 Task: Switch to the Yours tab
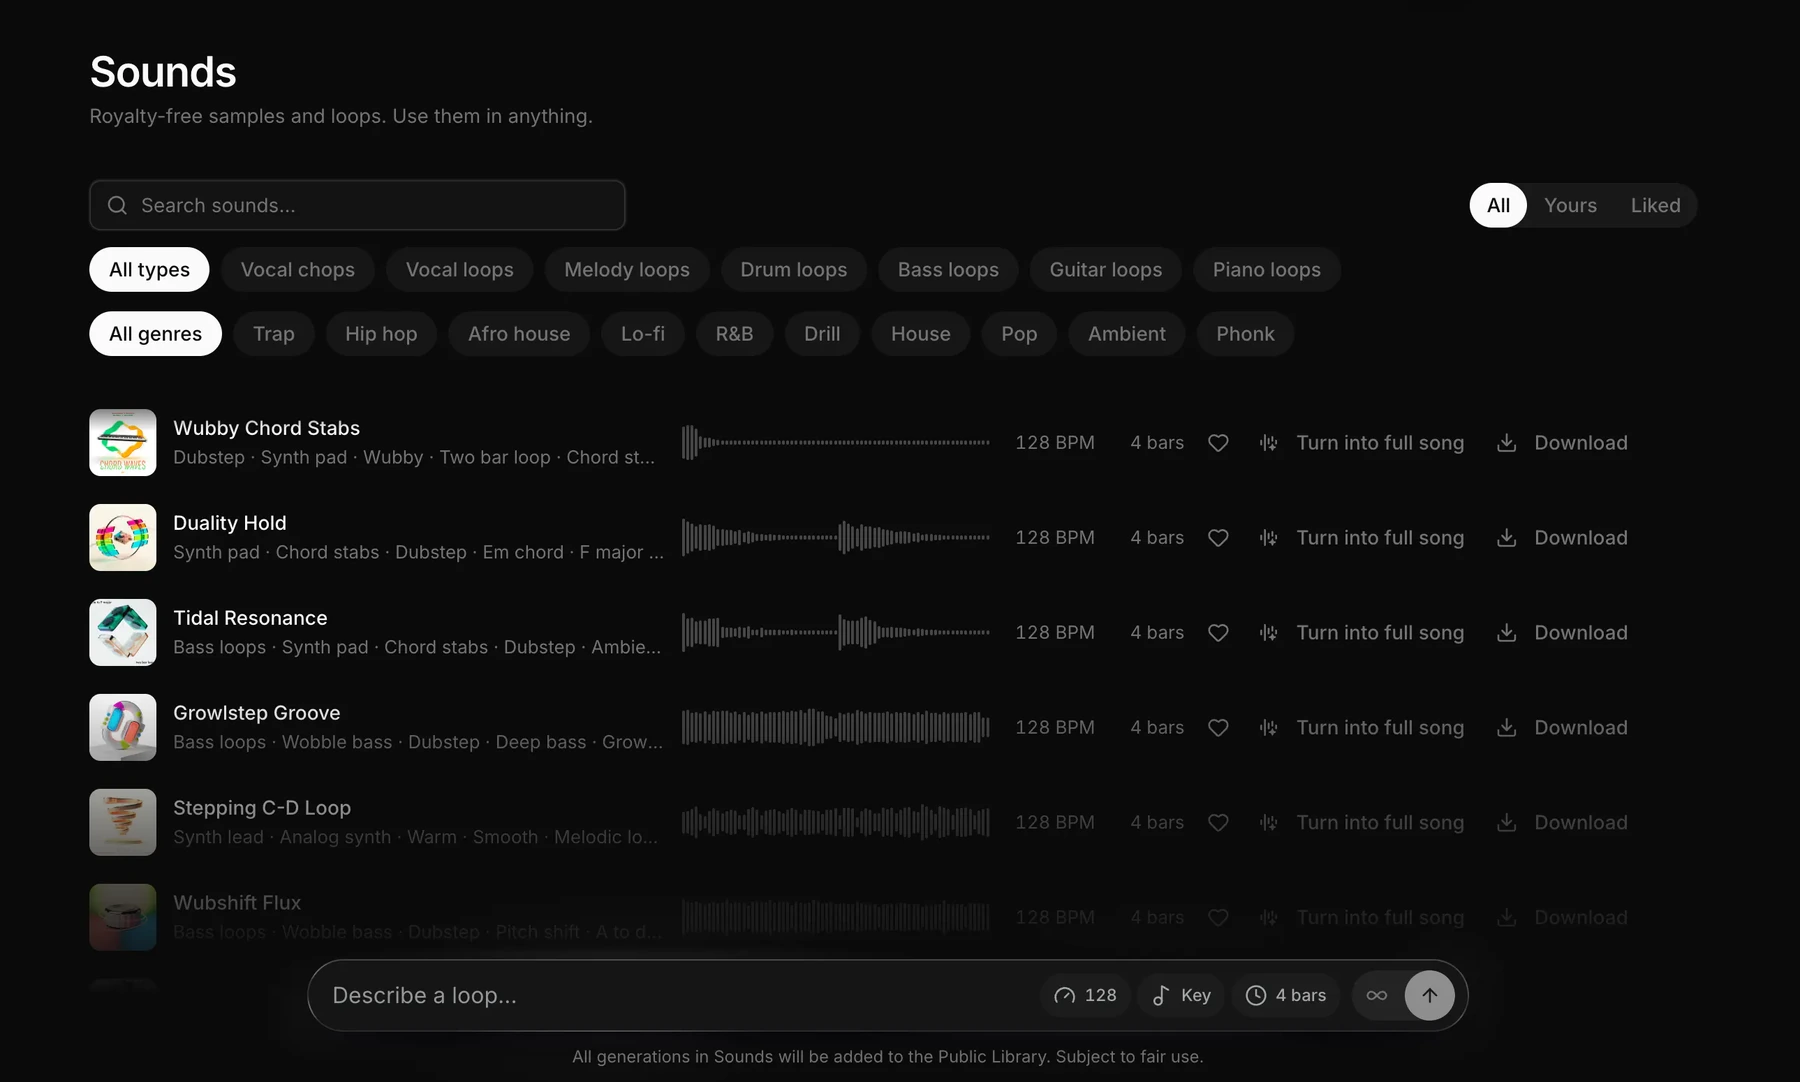[1570, 205]
